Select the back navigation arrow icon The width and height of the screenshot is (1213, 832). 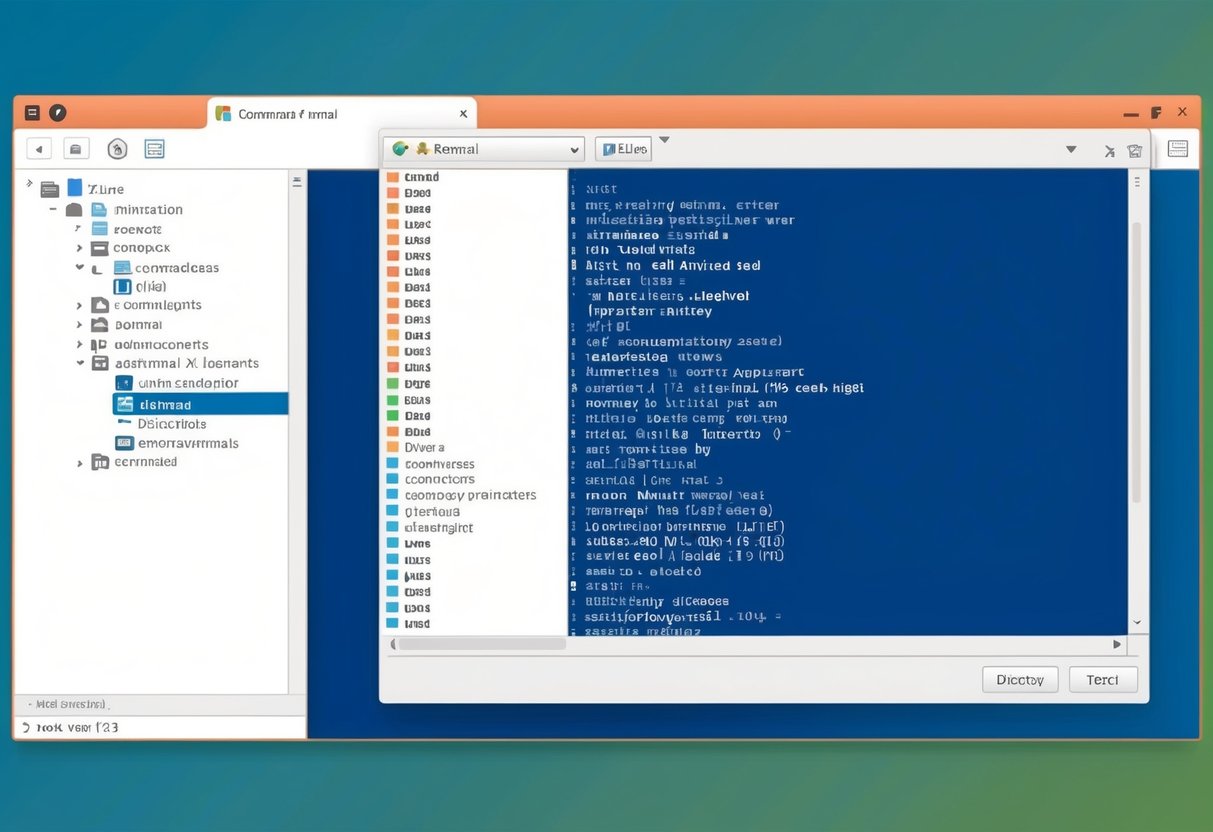[x=38, y=148]
